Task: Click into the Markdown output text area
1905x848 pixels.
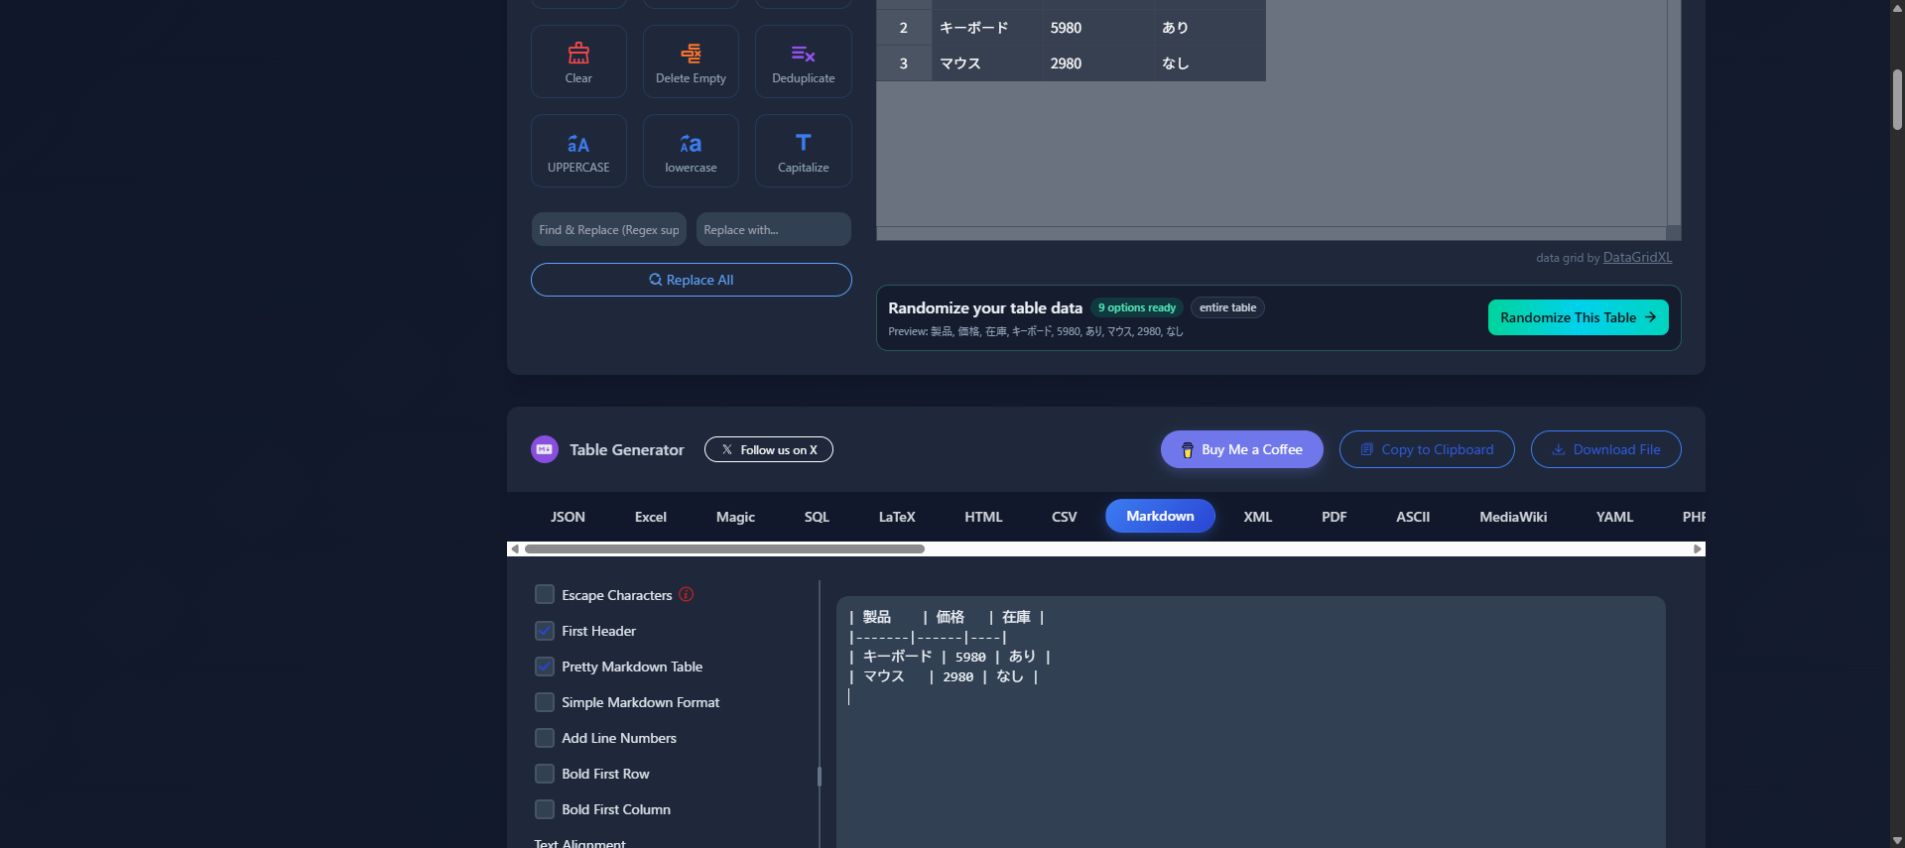Action: click(1251, 722)
